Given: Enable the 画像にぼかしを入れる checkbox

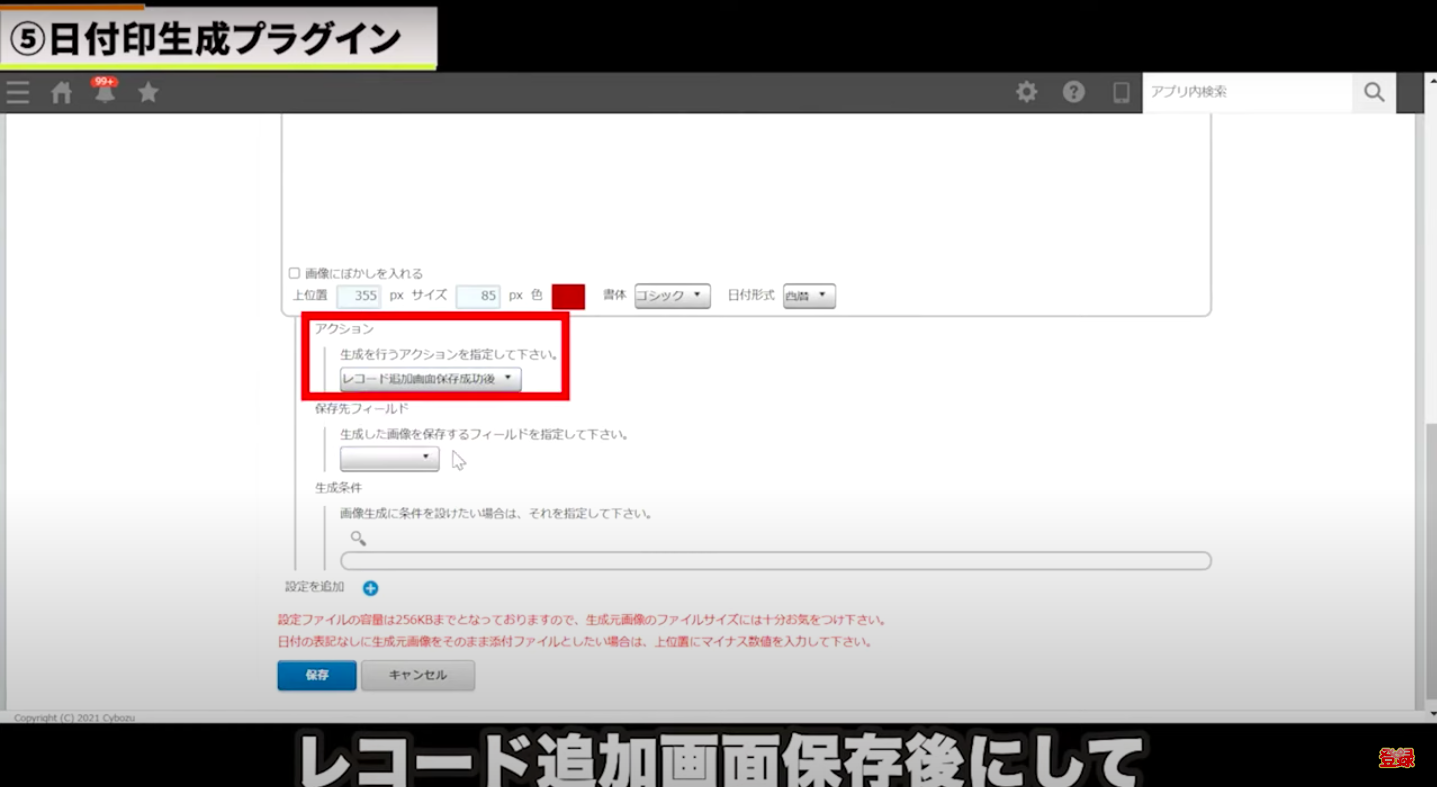Looking at the screenshot, I should tap(294, 273).
